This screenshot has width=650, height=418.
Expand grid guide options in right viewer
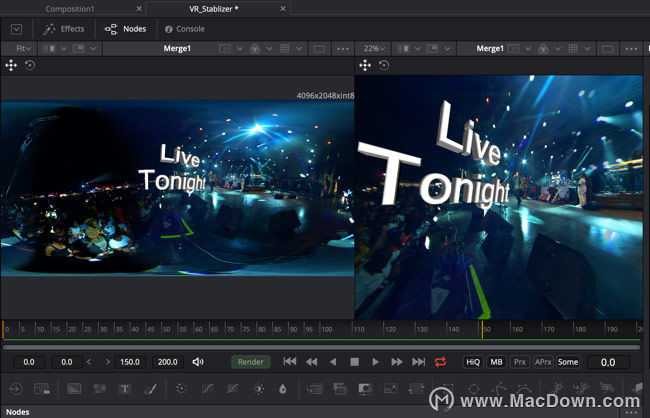(x=587, y=49)
